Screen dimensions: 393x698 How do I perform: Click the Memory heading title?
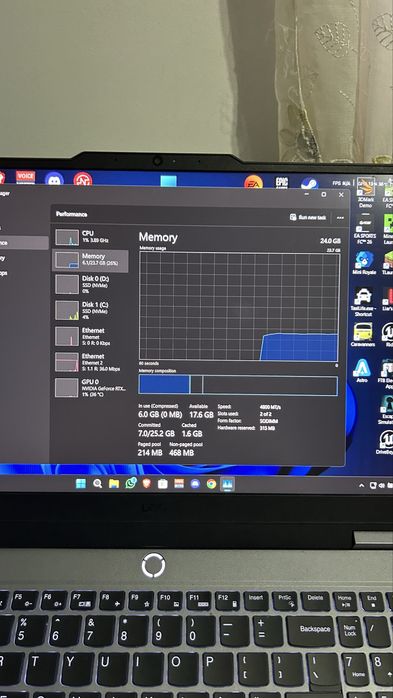(158, 238)
